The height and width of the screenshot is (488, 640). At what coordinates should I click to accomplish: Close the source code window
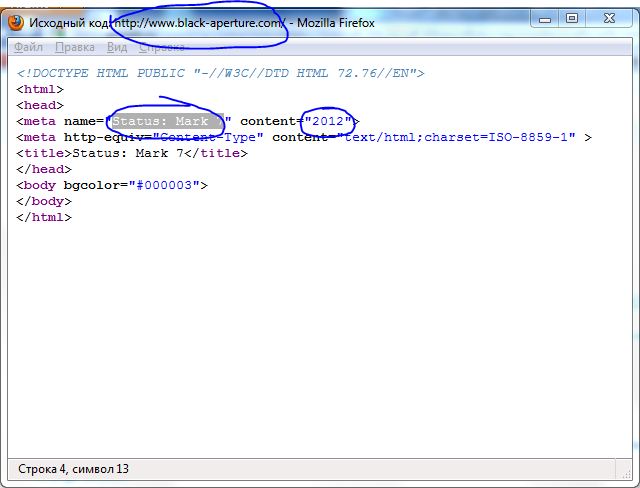click(609, 19)
